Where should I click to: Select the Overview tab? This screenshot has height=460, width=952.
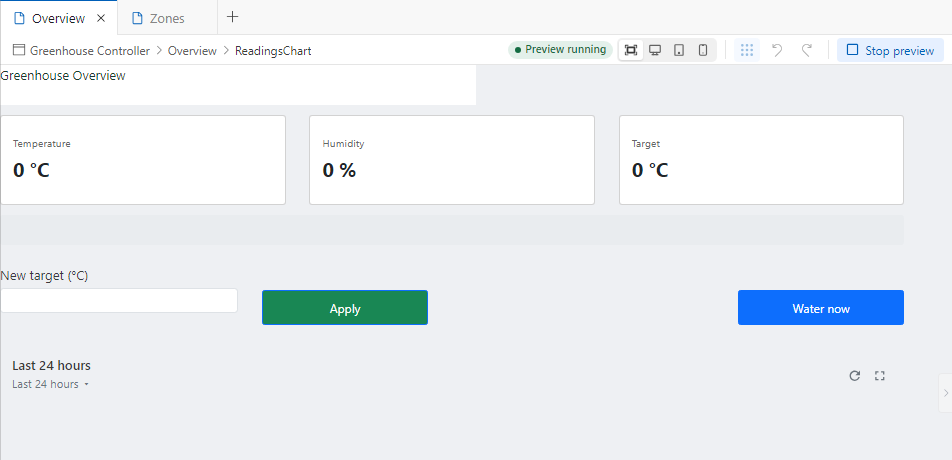click(x=58, y=18)
